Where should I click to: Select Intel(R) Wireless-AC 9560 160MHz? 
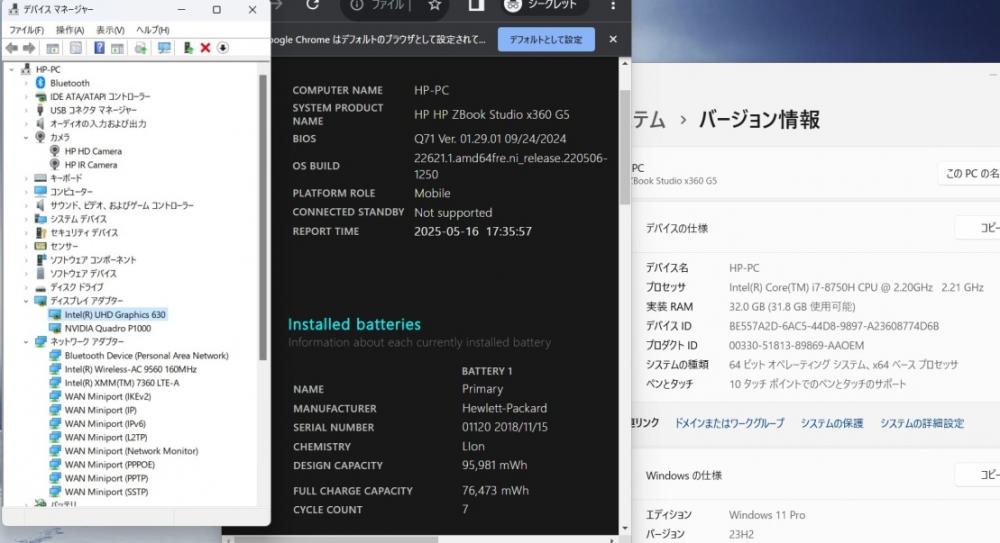131,369
